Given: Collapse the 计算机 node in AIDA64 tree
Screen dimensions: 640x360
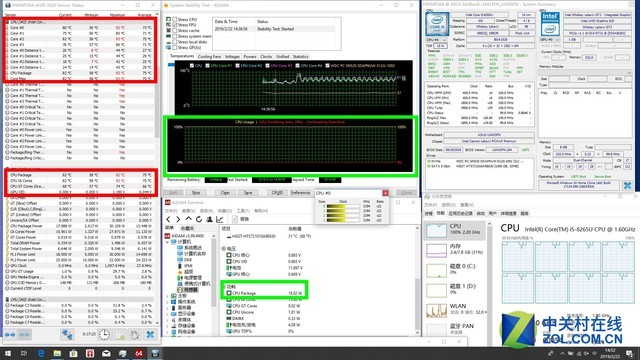Looking at the screenshot, I should tap(167, 242).
